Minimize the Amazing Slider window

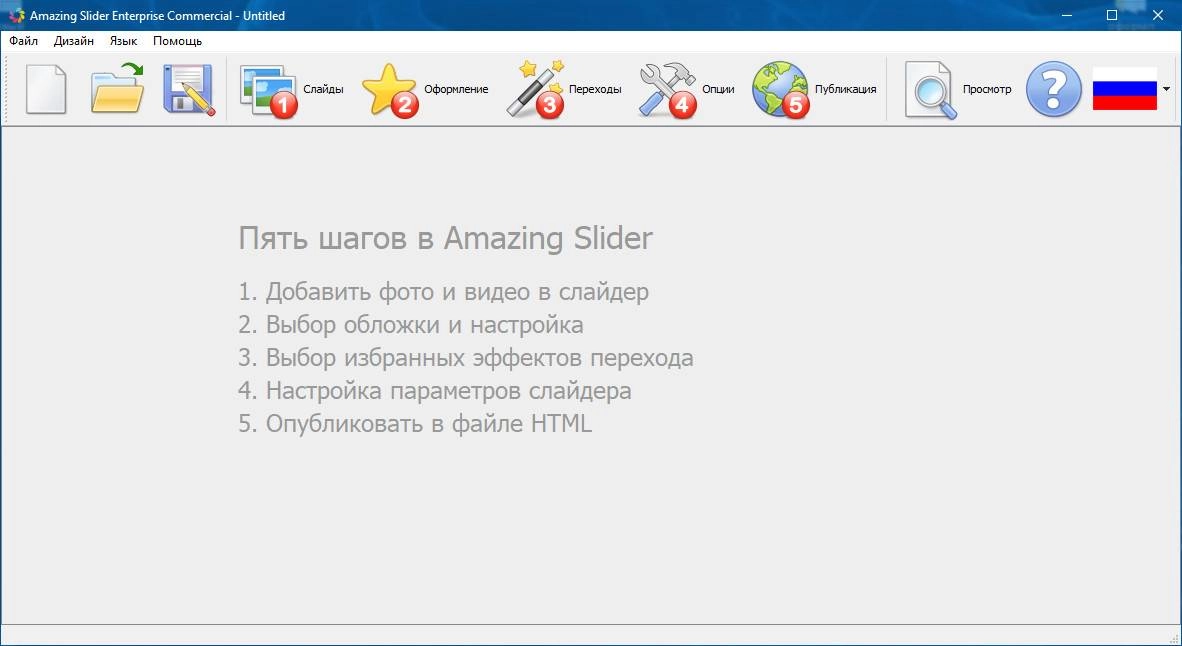pos(1067,15)
